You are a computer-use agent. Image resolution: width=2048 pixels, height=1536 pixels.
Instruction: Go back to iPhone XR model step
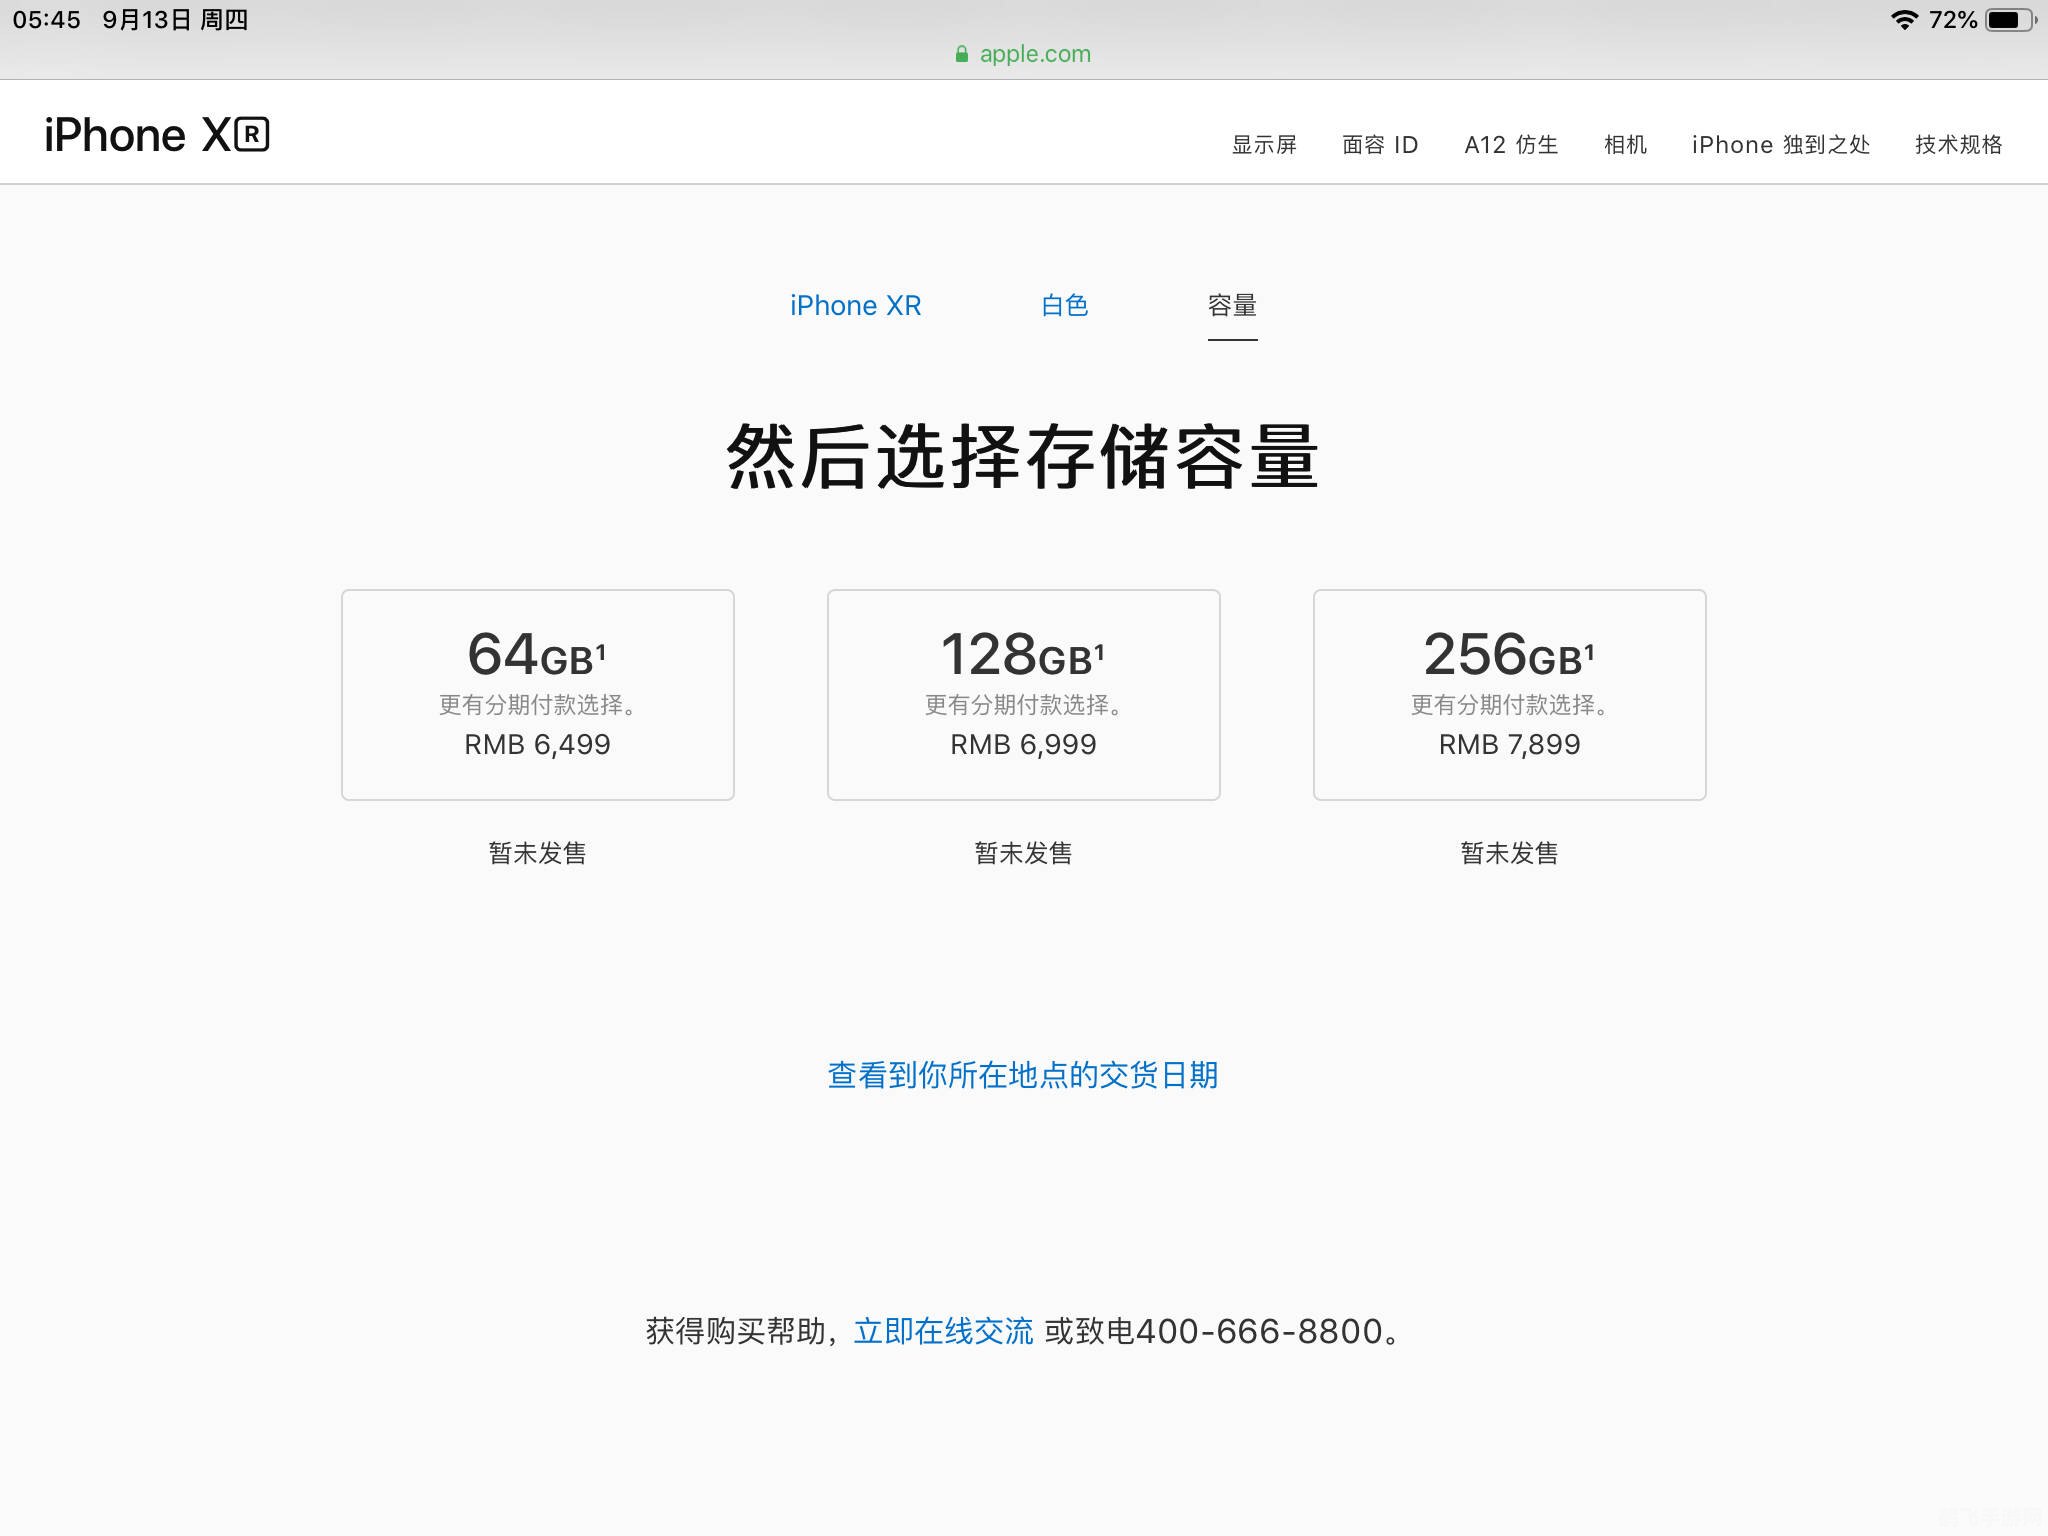855,306
